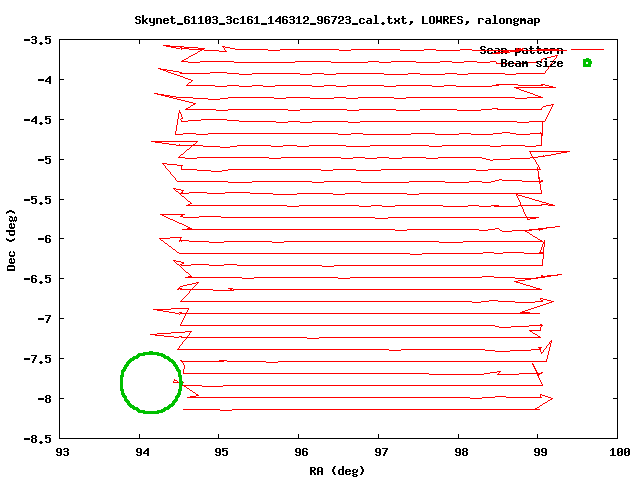640x480 pixels.
Task: Click the 98 tick on the RA axis
Action: coord(459,452)
